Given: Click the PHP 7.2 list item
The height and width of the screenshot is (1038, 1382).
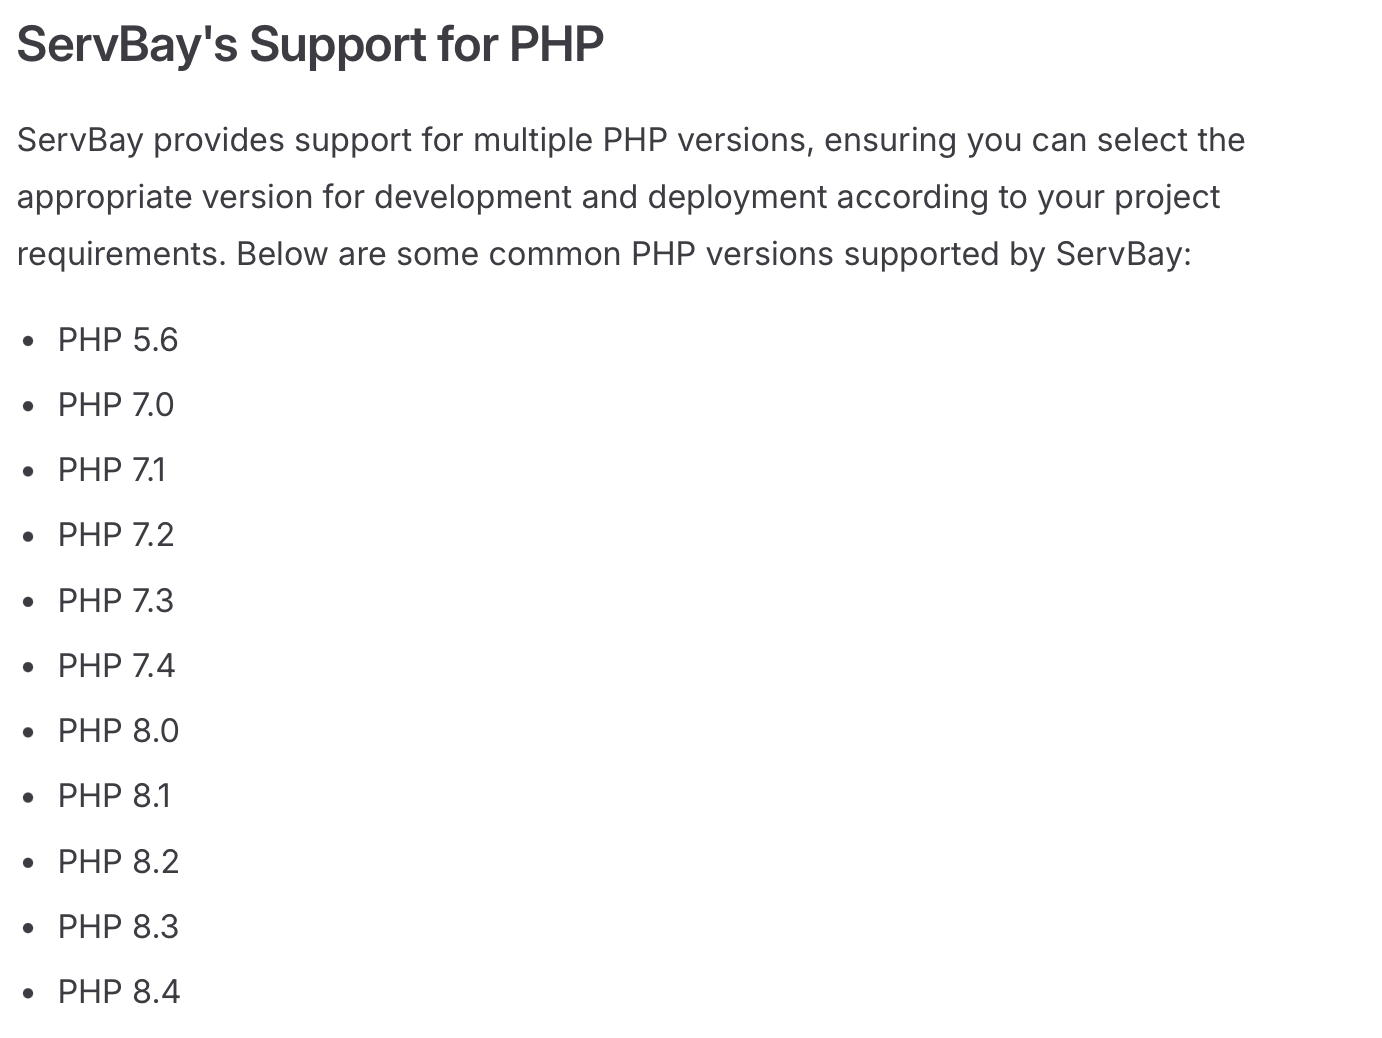Looking at the screenshot, I should (115, 535).
